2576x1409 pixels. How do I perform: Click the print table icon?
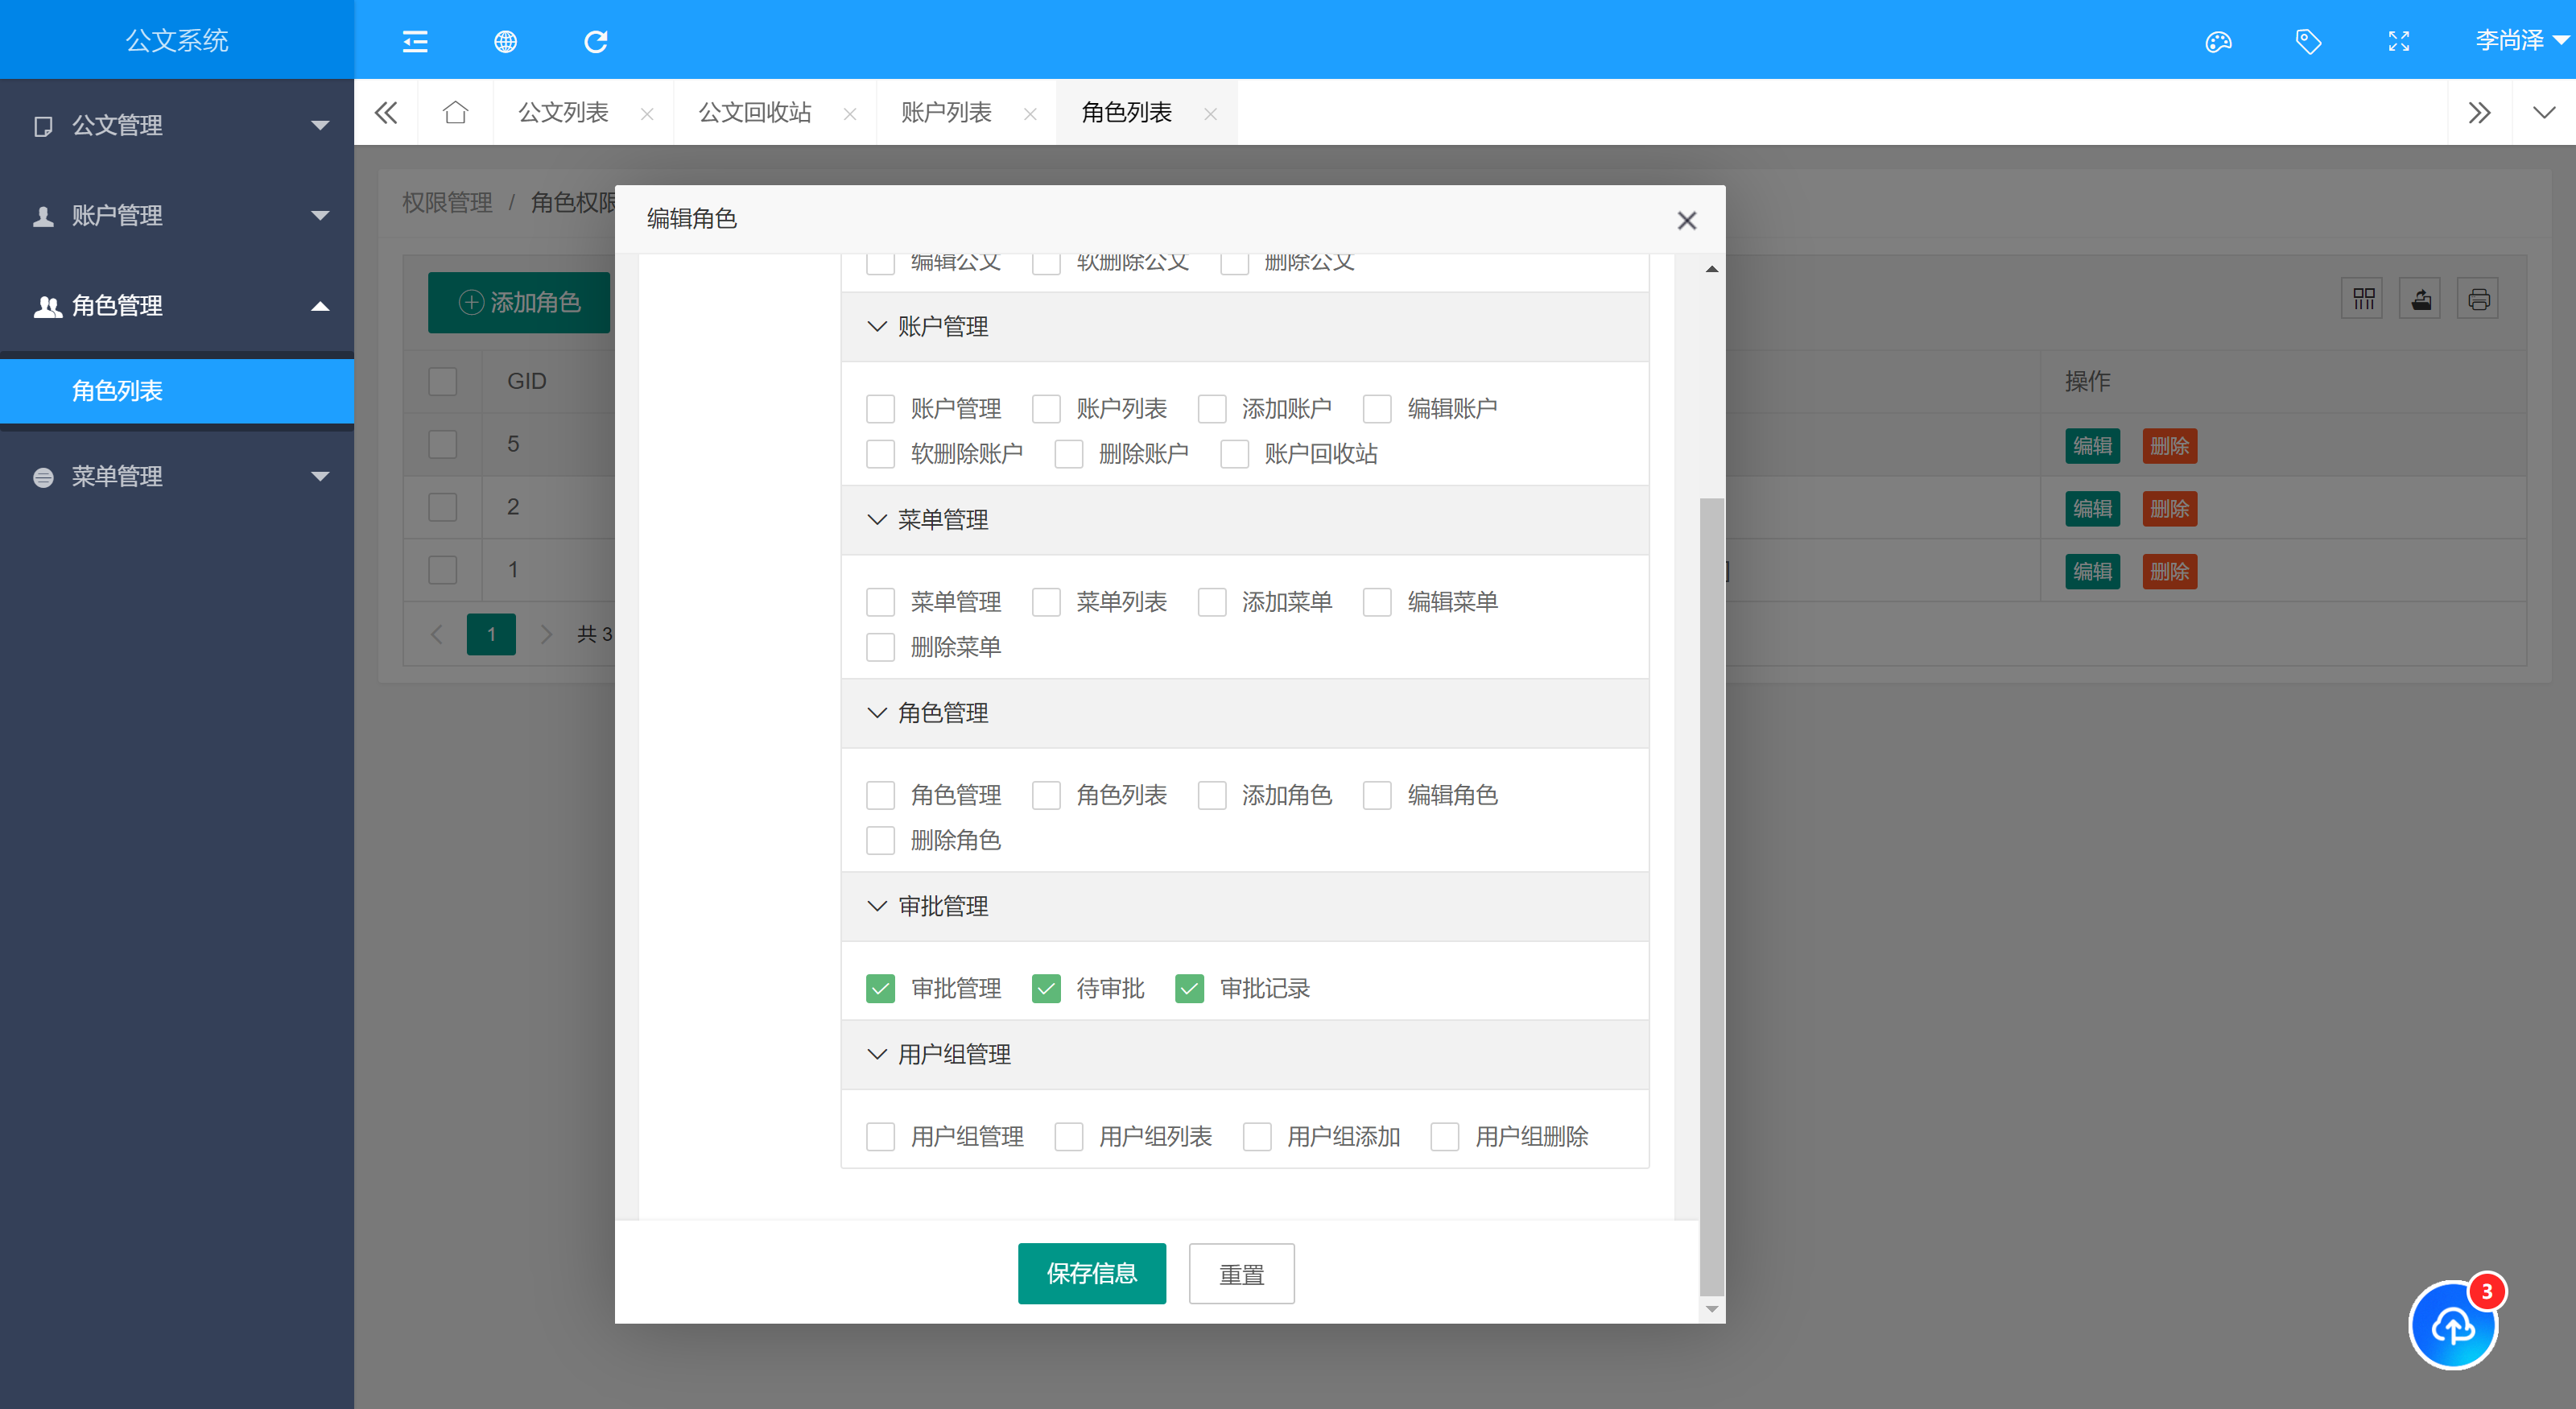[x=2478, y=299]
